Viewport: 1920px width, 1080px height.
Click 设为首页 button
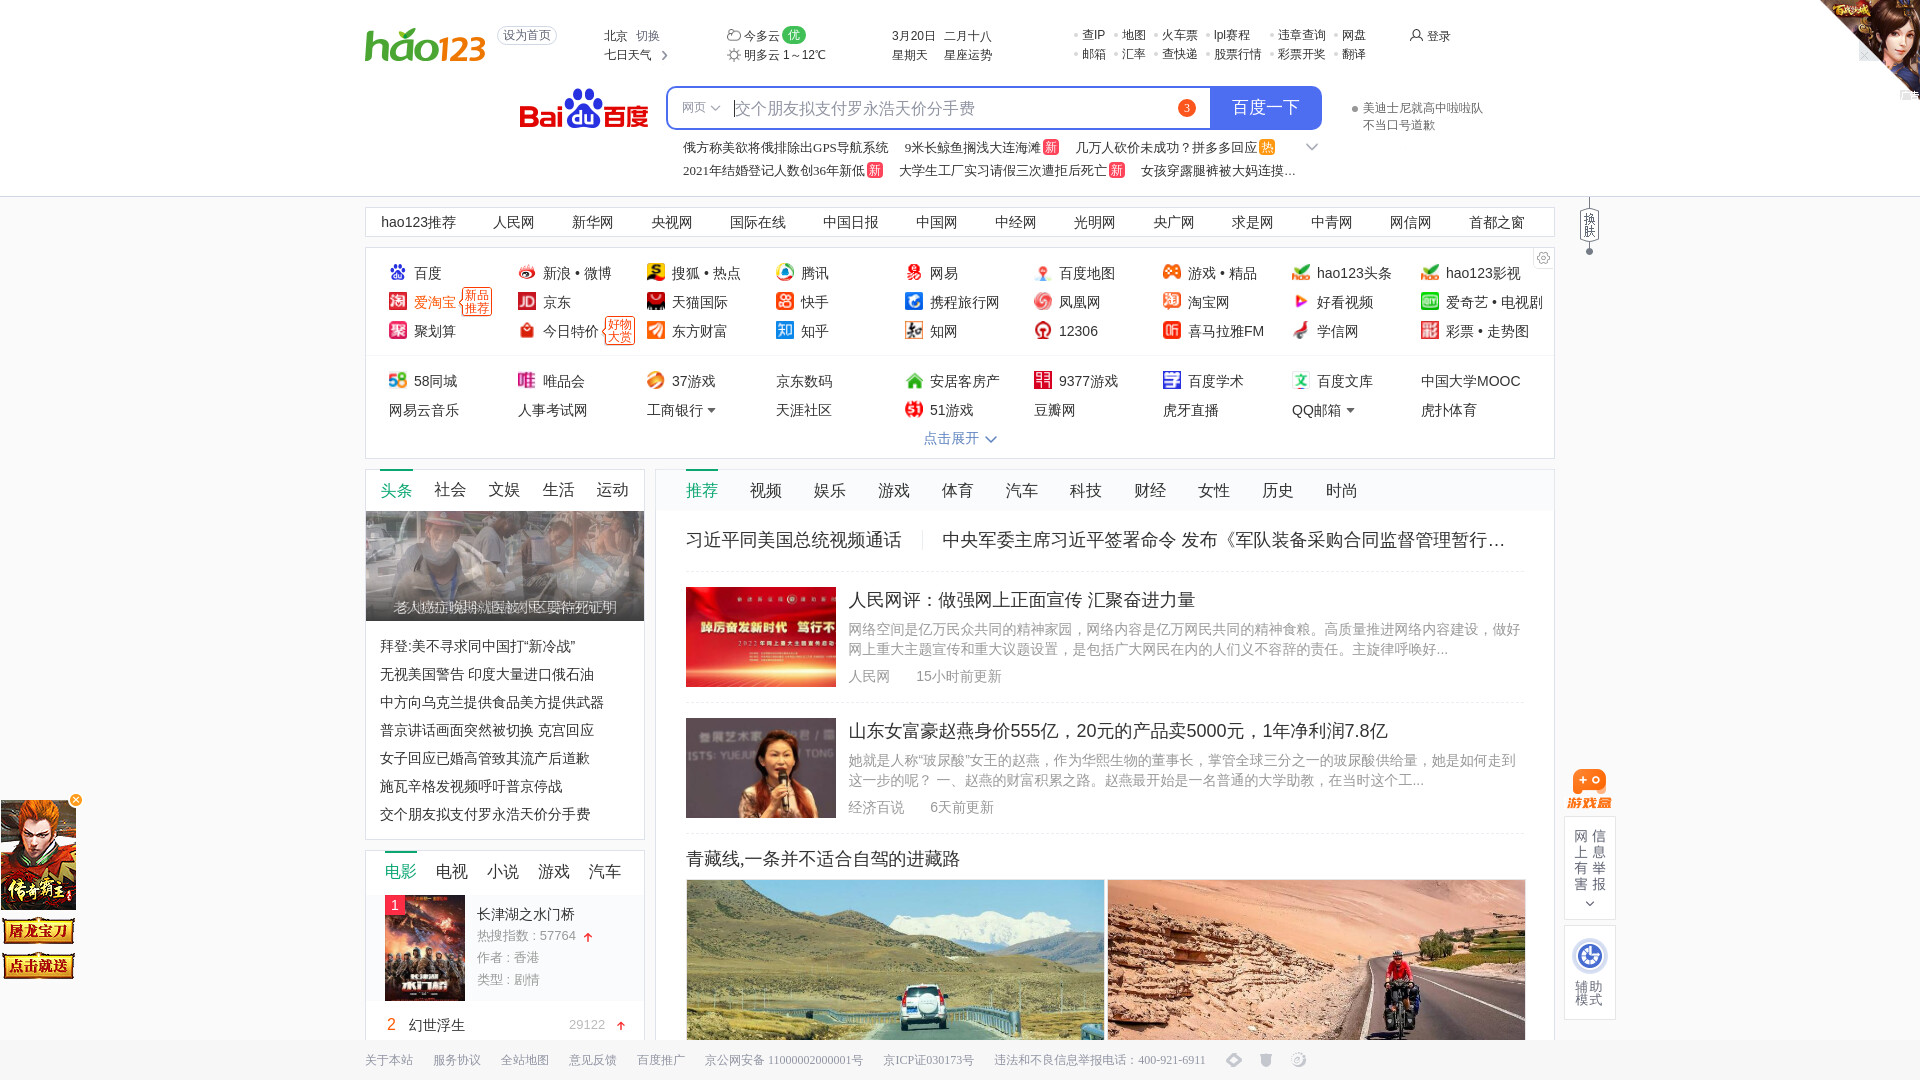pos(527,35)
